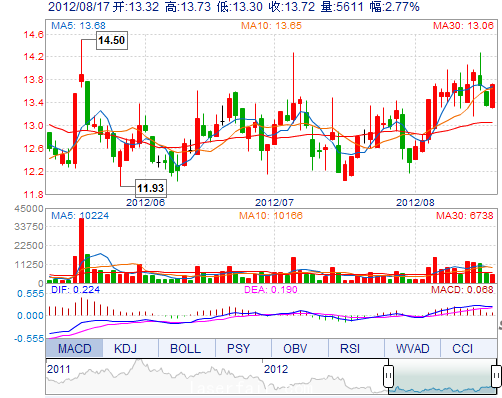Select the RSI indicator tab
This screenshot has width=502, height=398.
coord(350,348)
